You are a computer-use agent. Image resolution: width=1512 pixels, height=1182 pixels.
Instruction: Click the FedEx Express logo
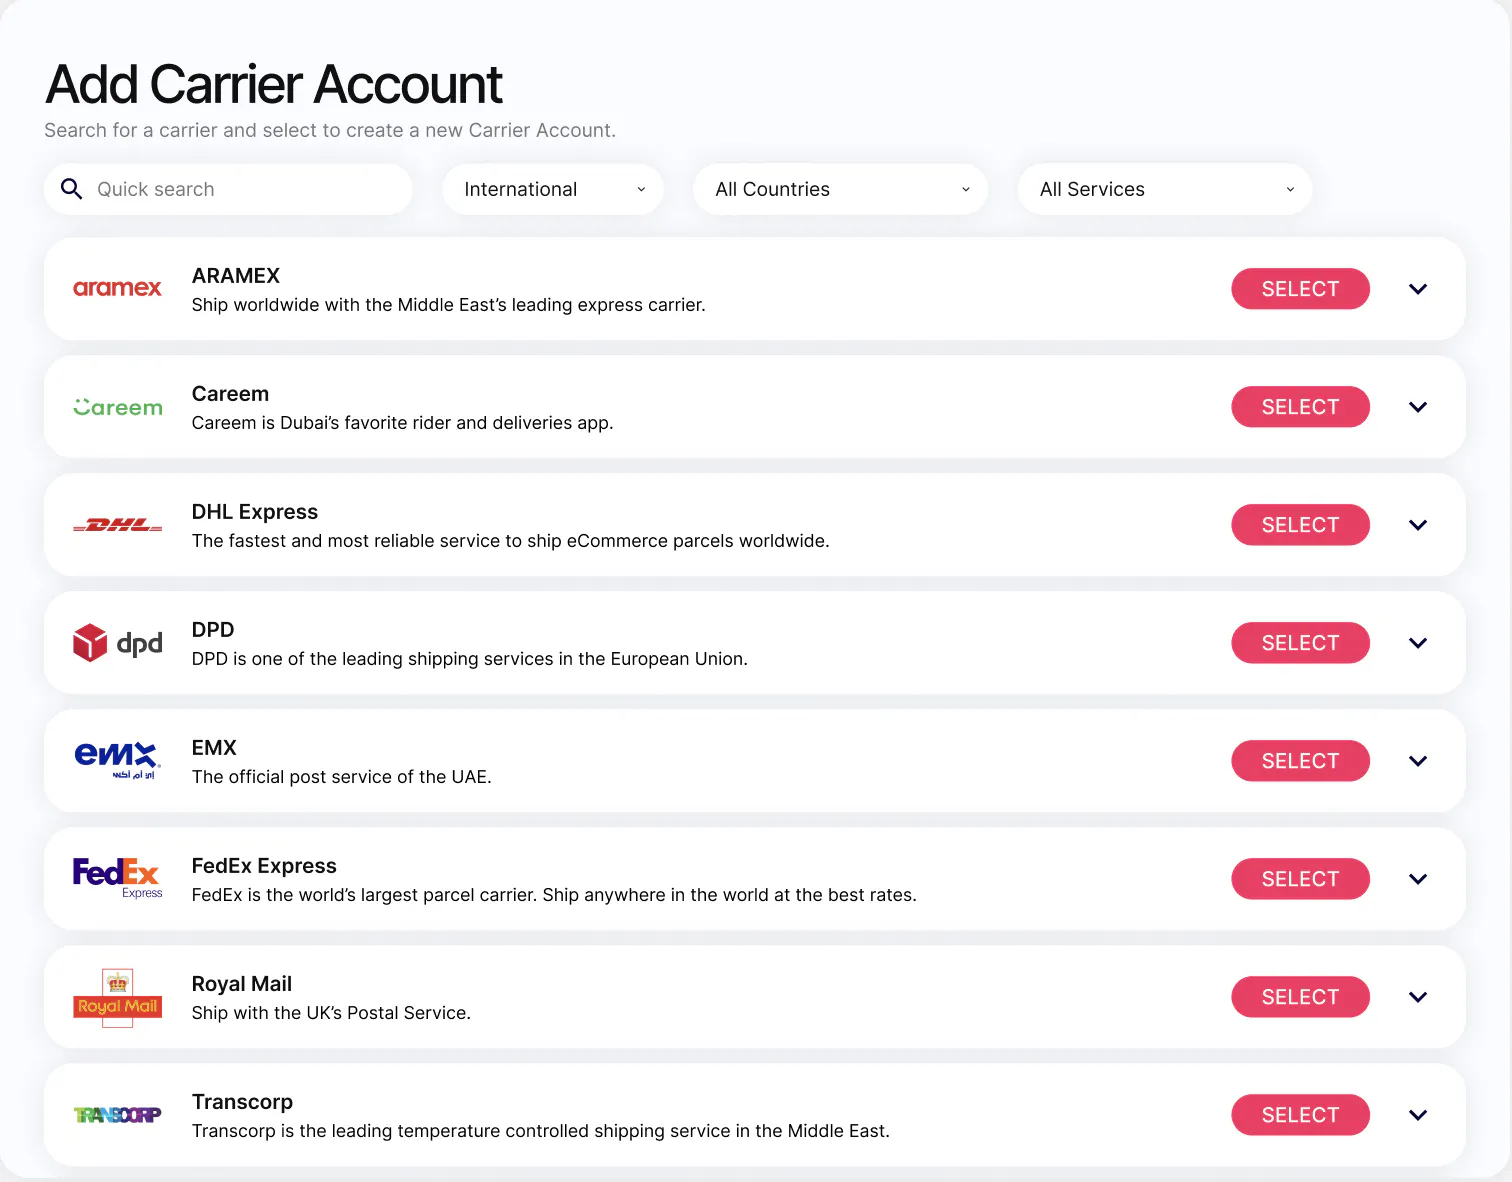point(117,878)
